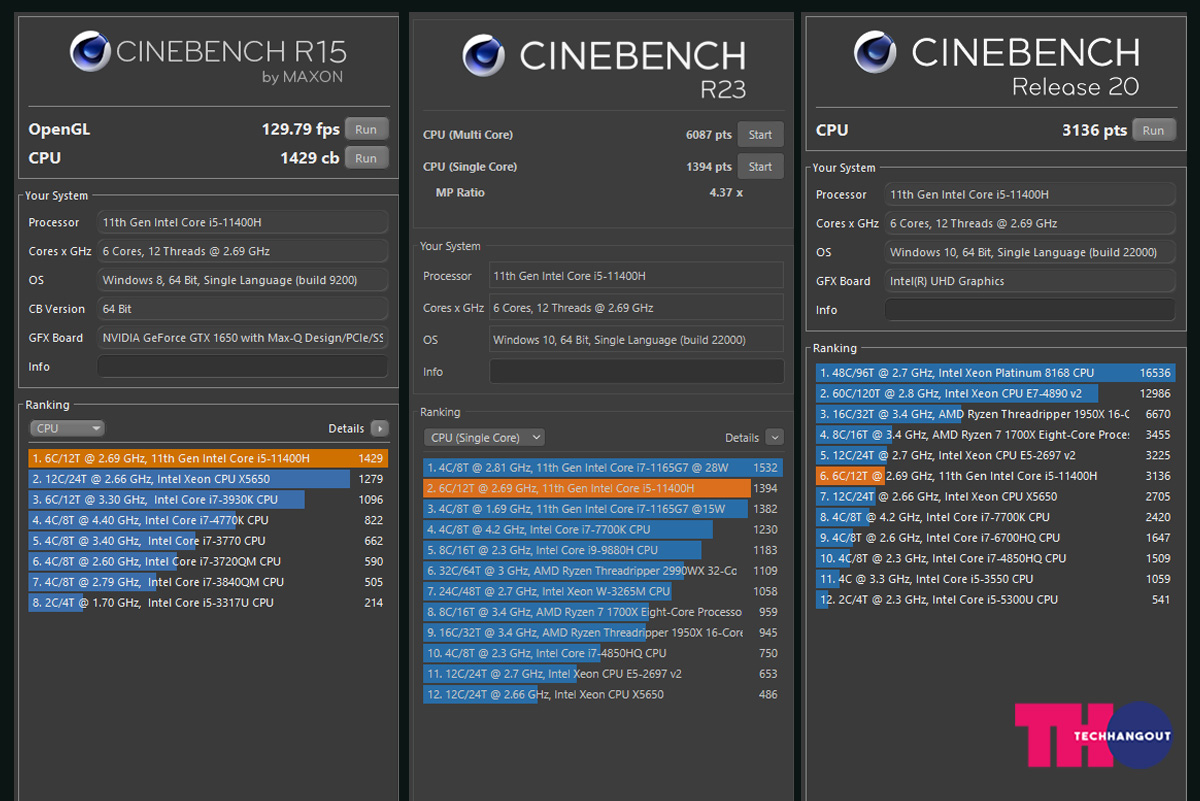Select the Ryzen 7 1700X row in R23

[603, 612]
